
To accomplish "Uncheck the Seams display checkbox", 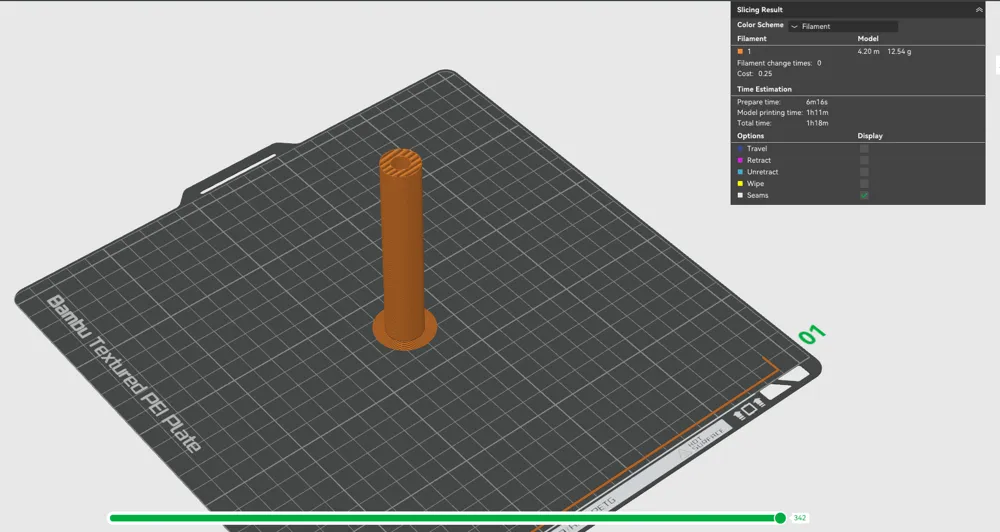I will (x=864, y=195).
